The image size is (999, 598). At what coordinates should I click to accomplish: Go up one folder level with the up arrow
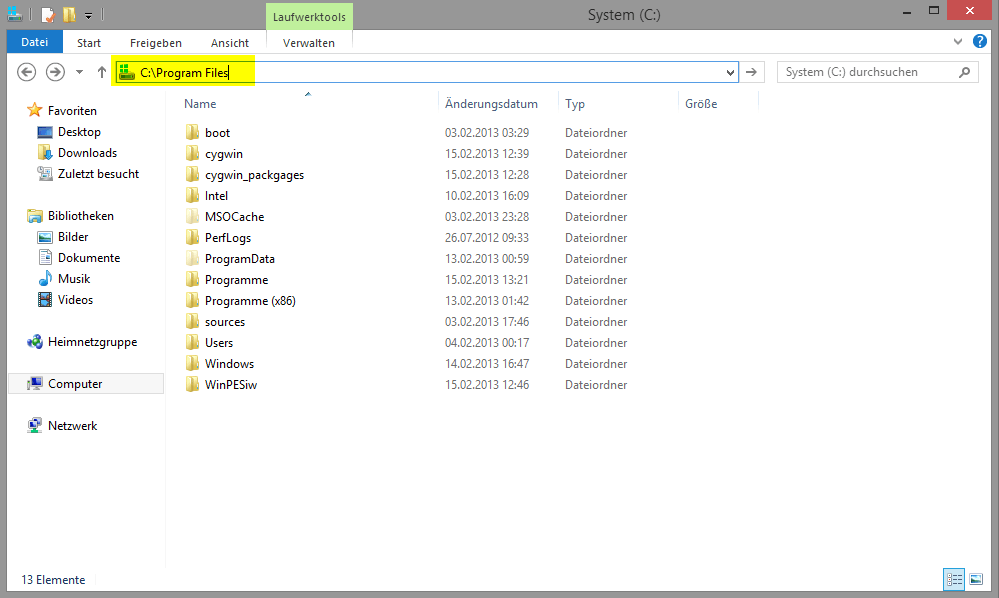pyautogui.click(x=101, y=72)
